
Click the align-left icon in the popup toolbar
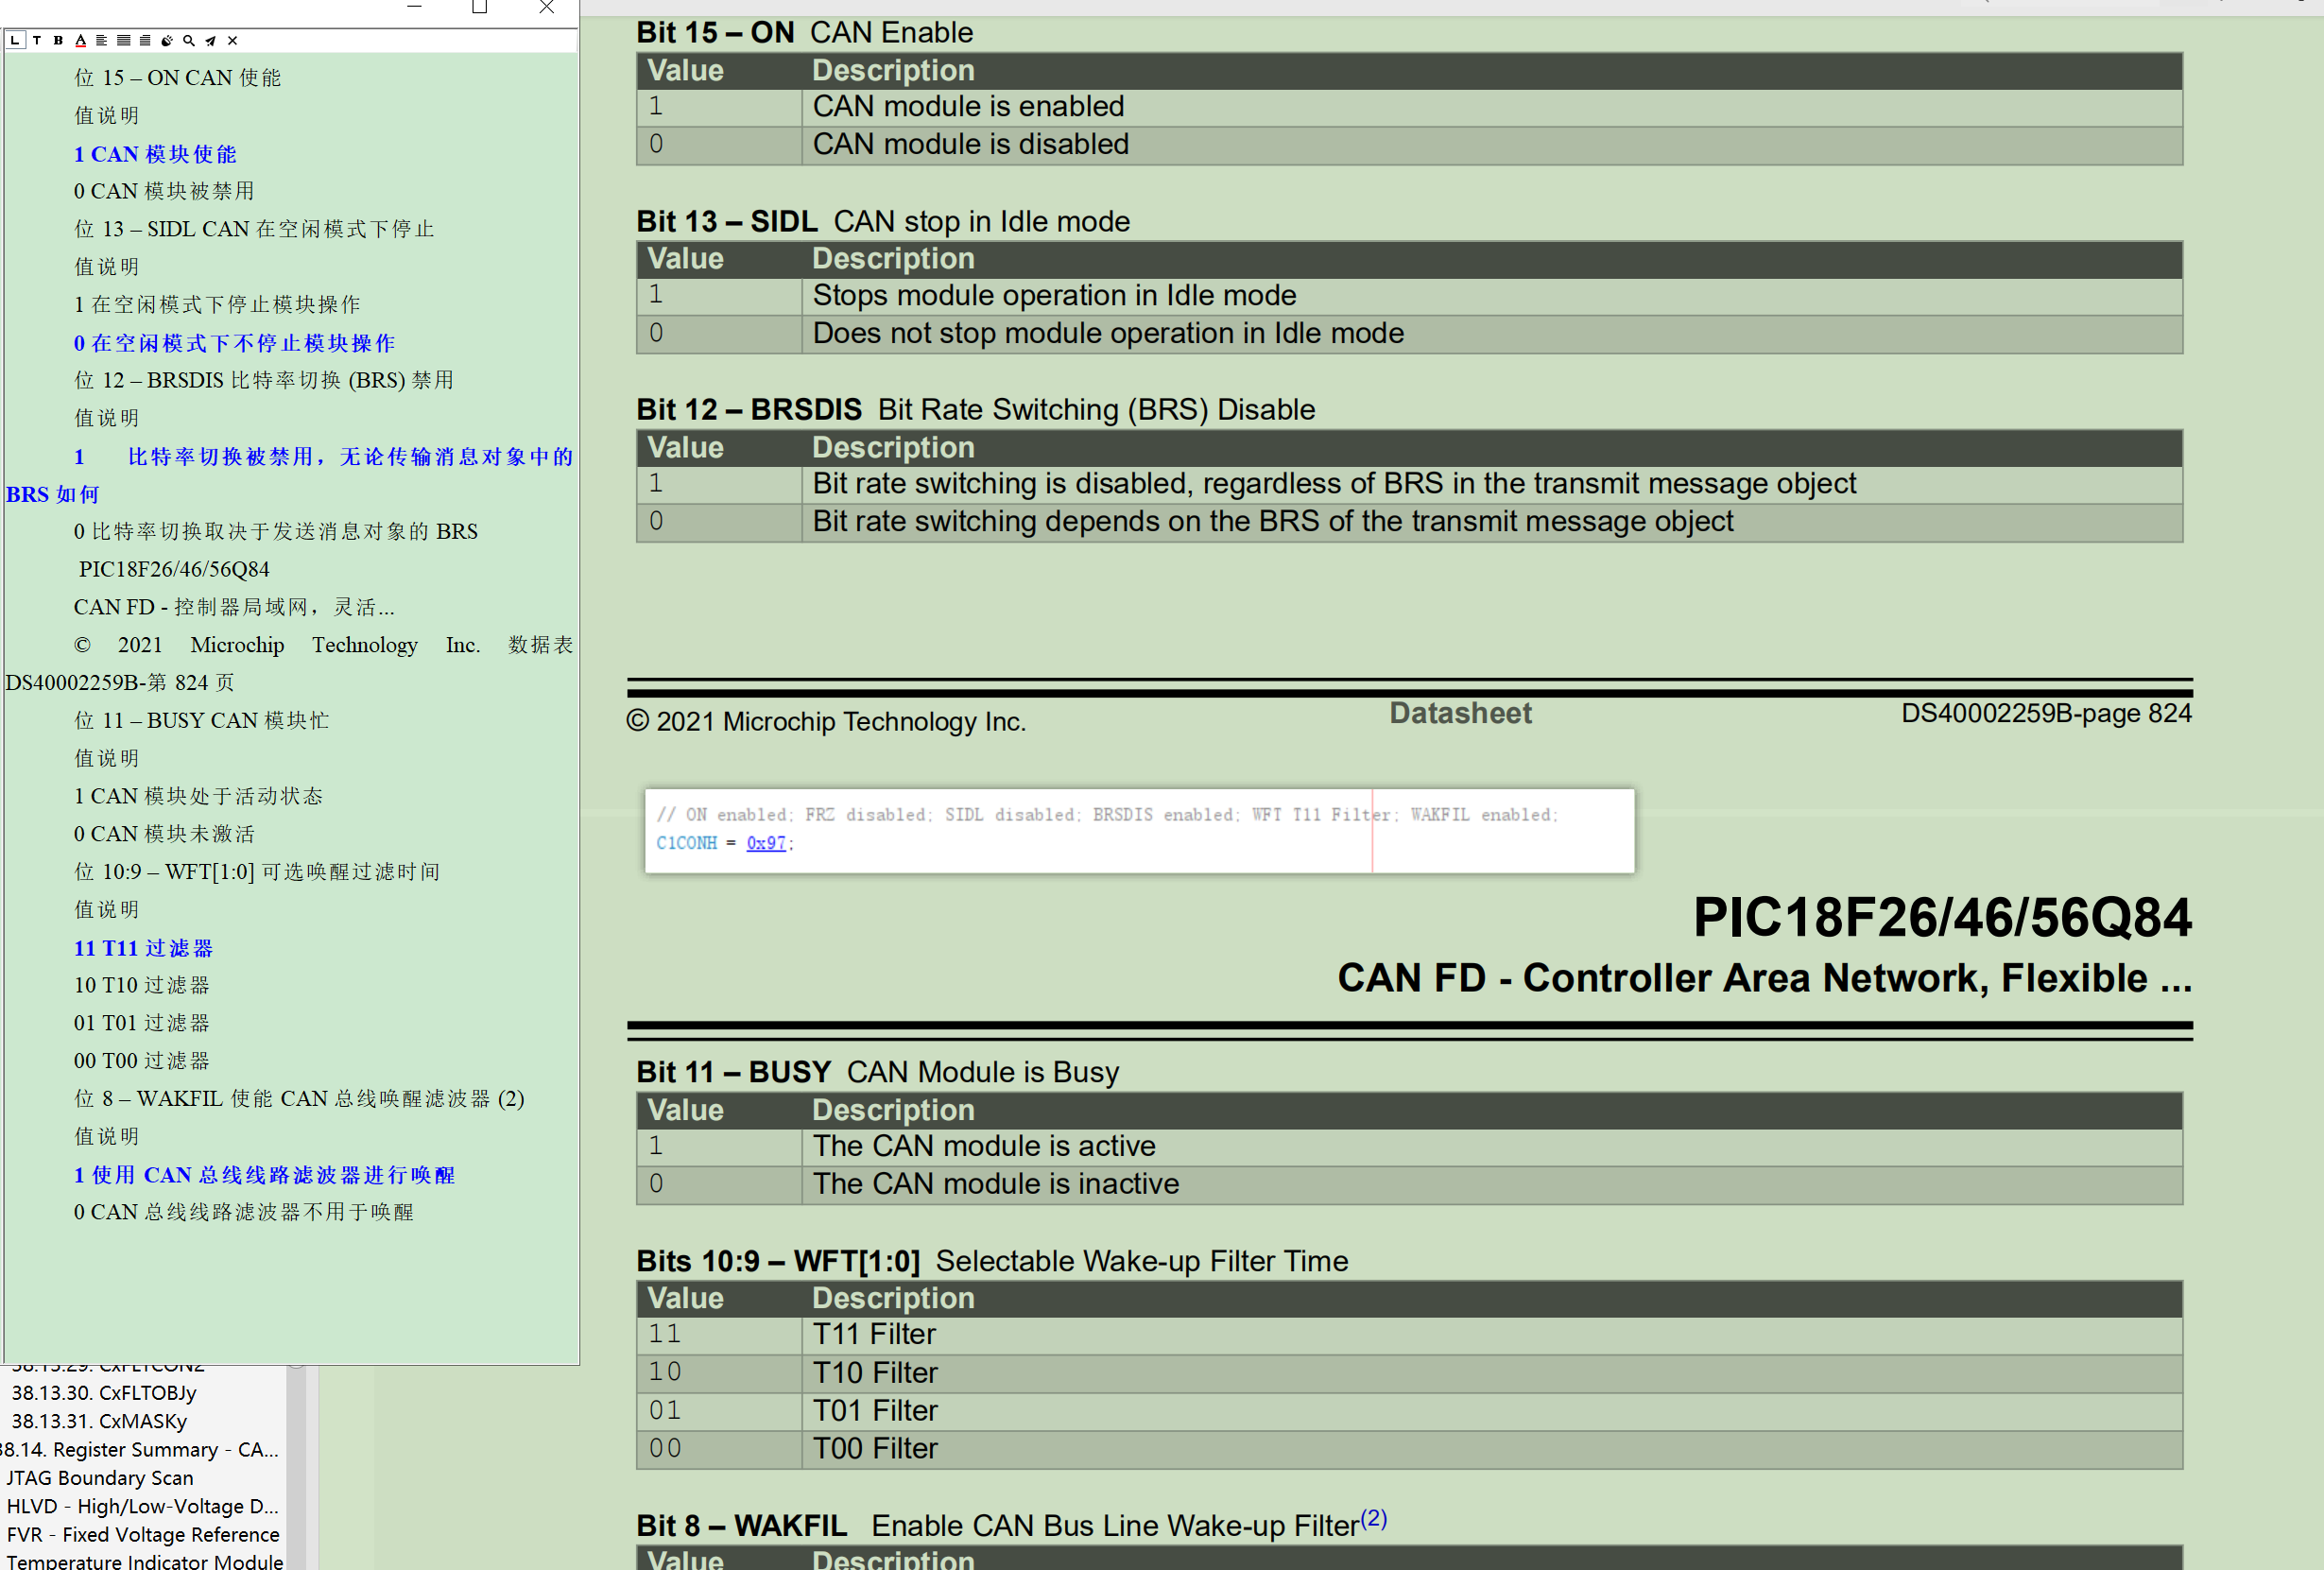(x=101, y=40)
